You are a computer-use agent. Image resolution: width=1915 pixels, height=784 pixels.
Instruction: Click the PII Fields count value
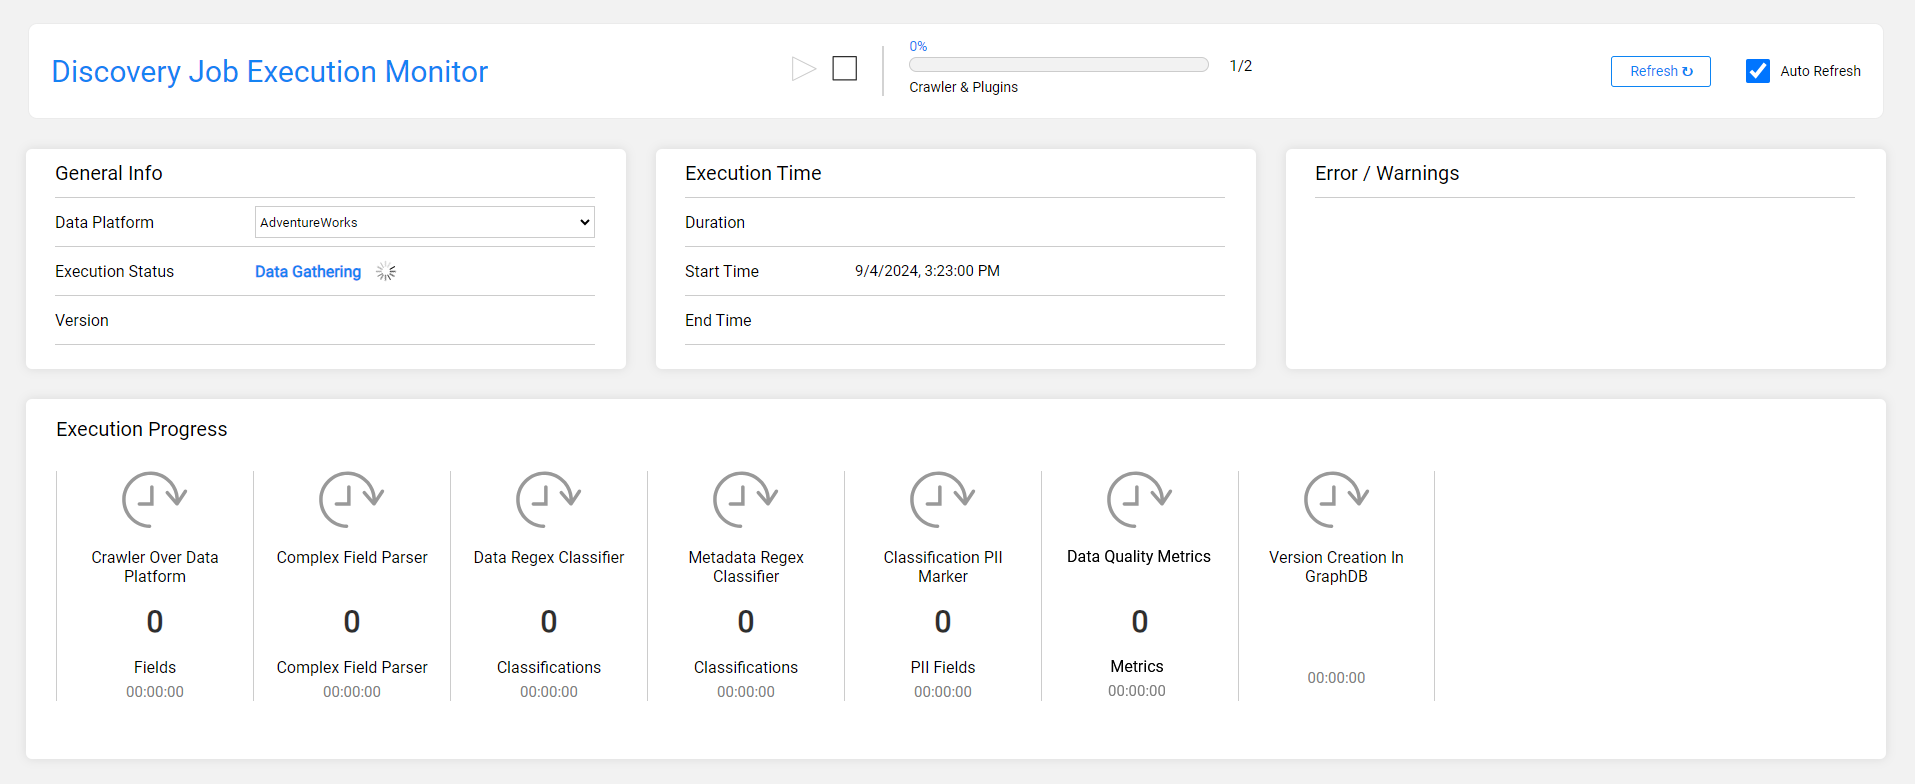coord(942,622)
